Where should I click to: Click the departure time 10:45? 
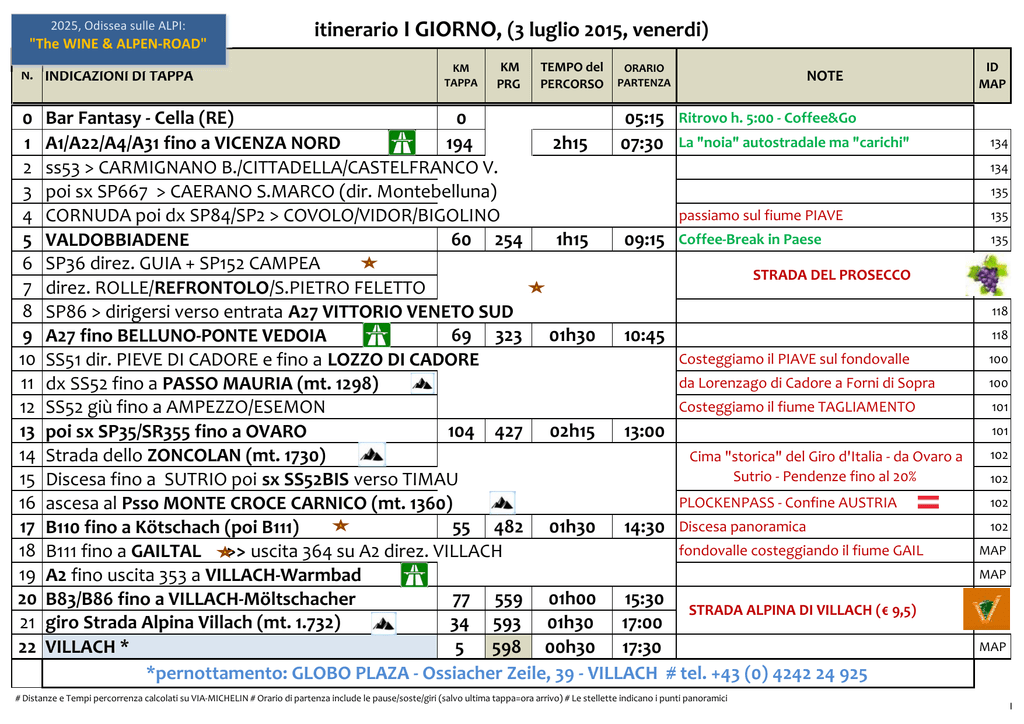(644, 336)
